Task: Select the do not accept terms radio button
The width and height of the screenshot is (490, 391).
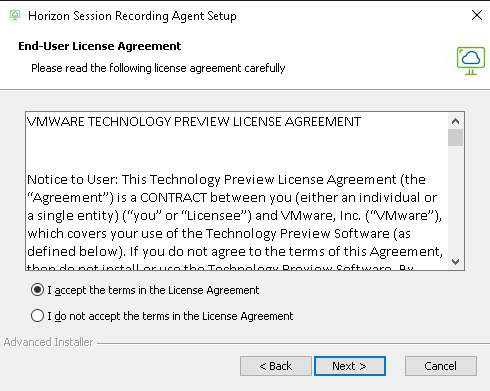Action: pyautogui.click(x=37, y=316)
